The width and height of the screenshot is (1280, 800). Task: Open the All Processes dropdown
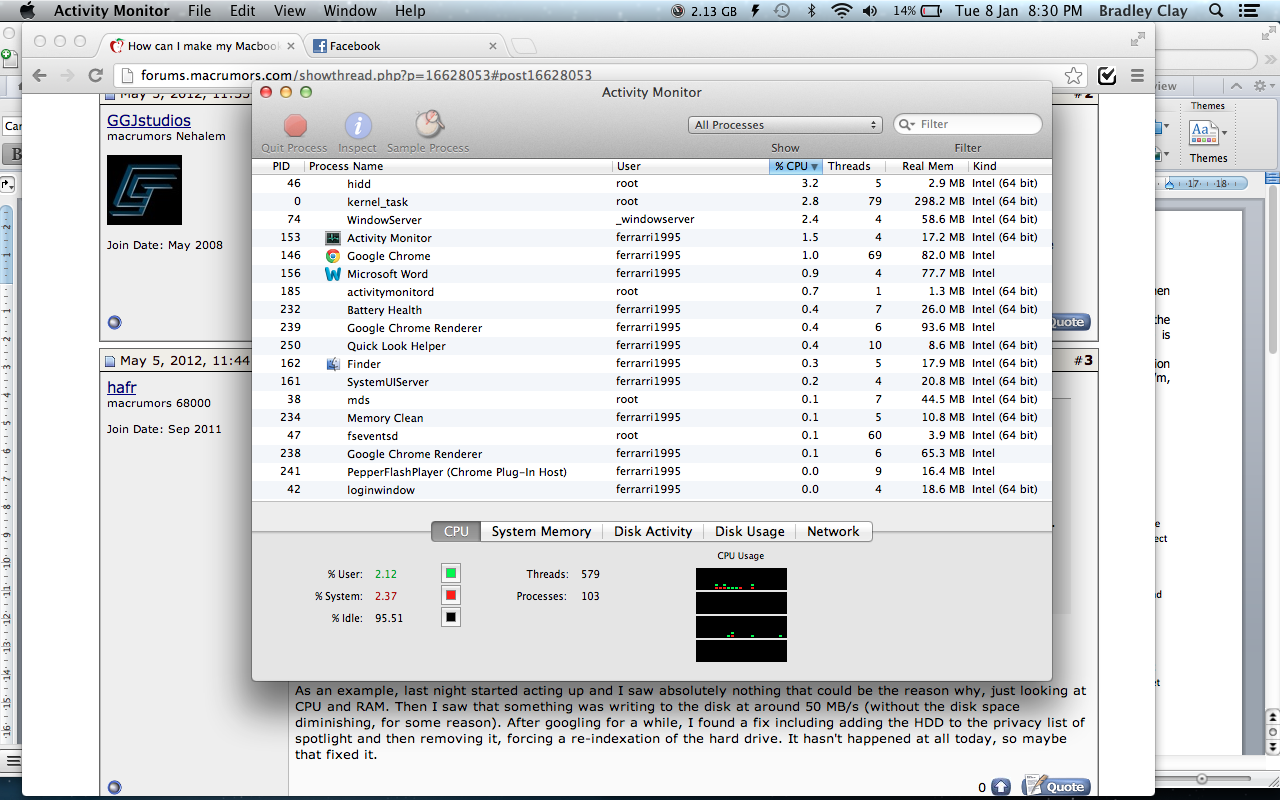[x=785, y=125]
